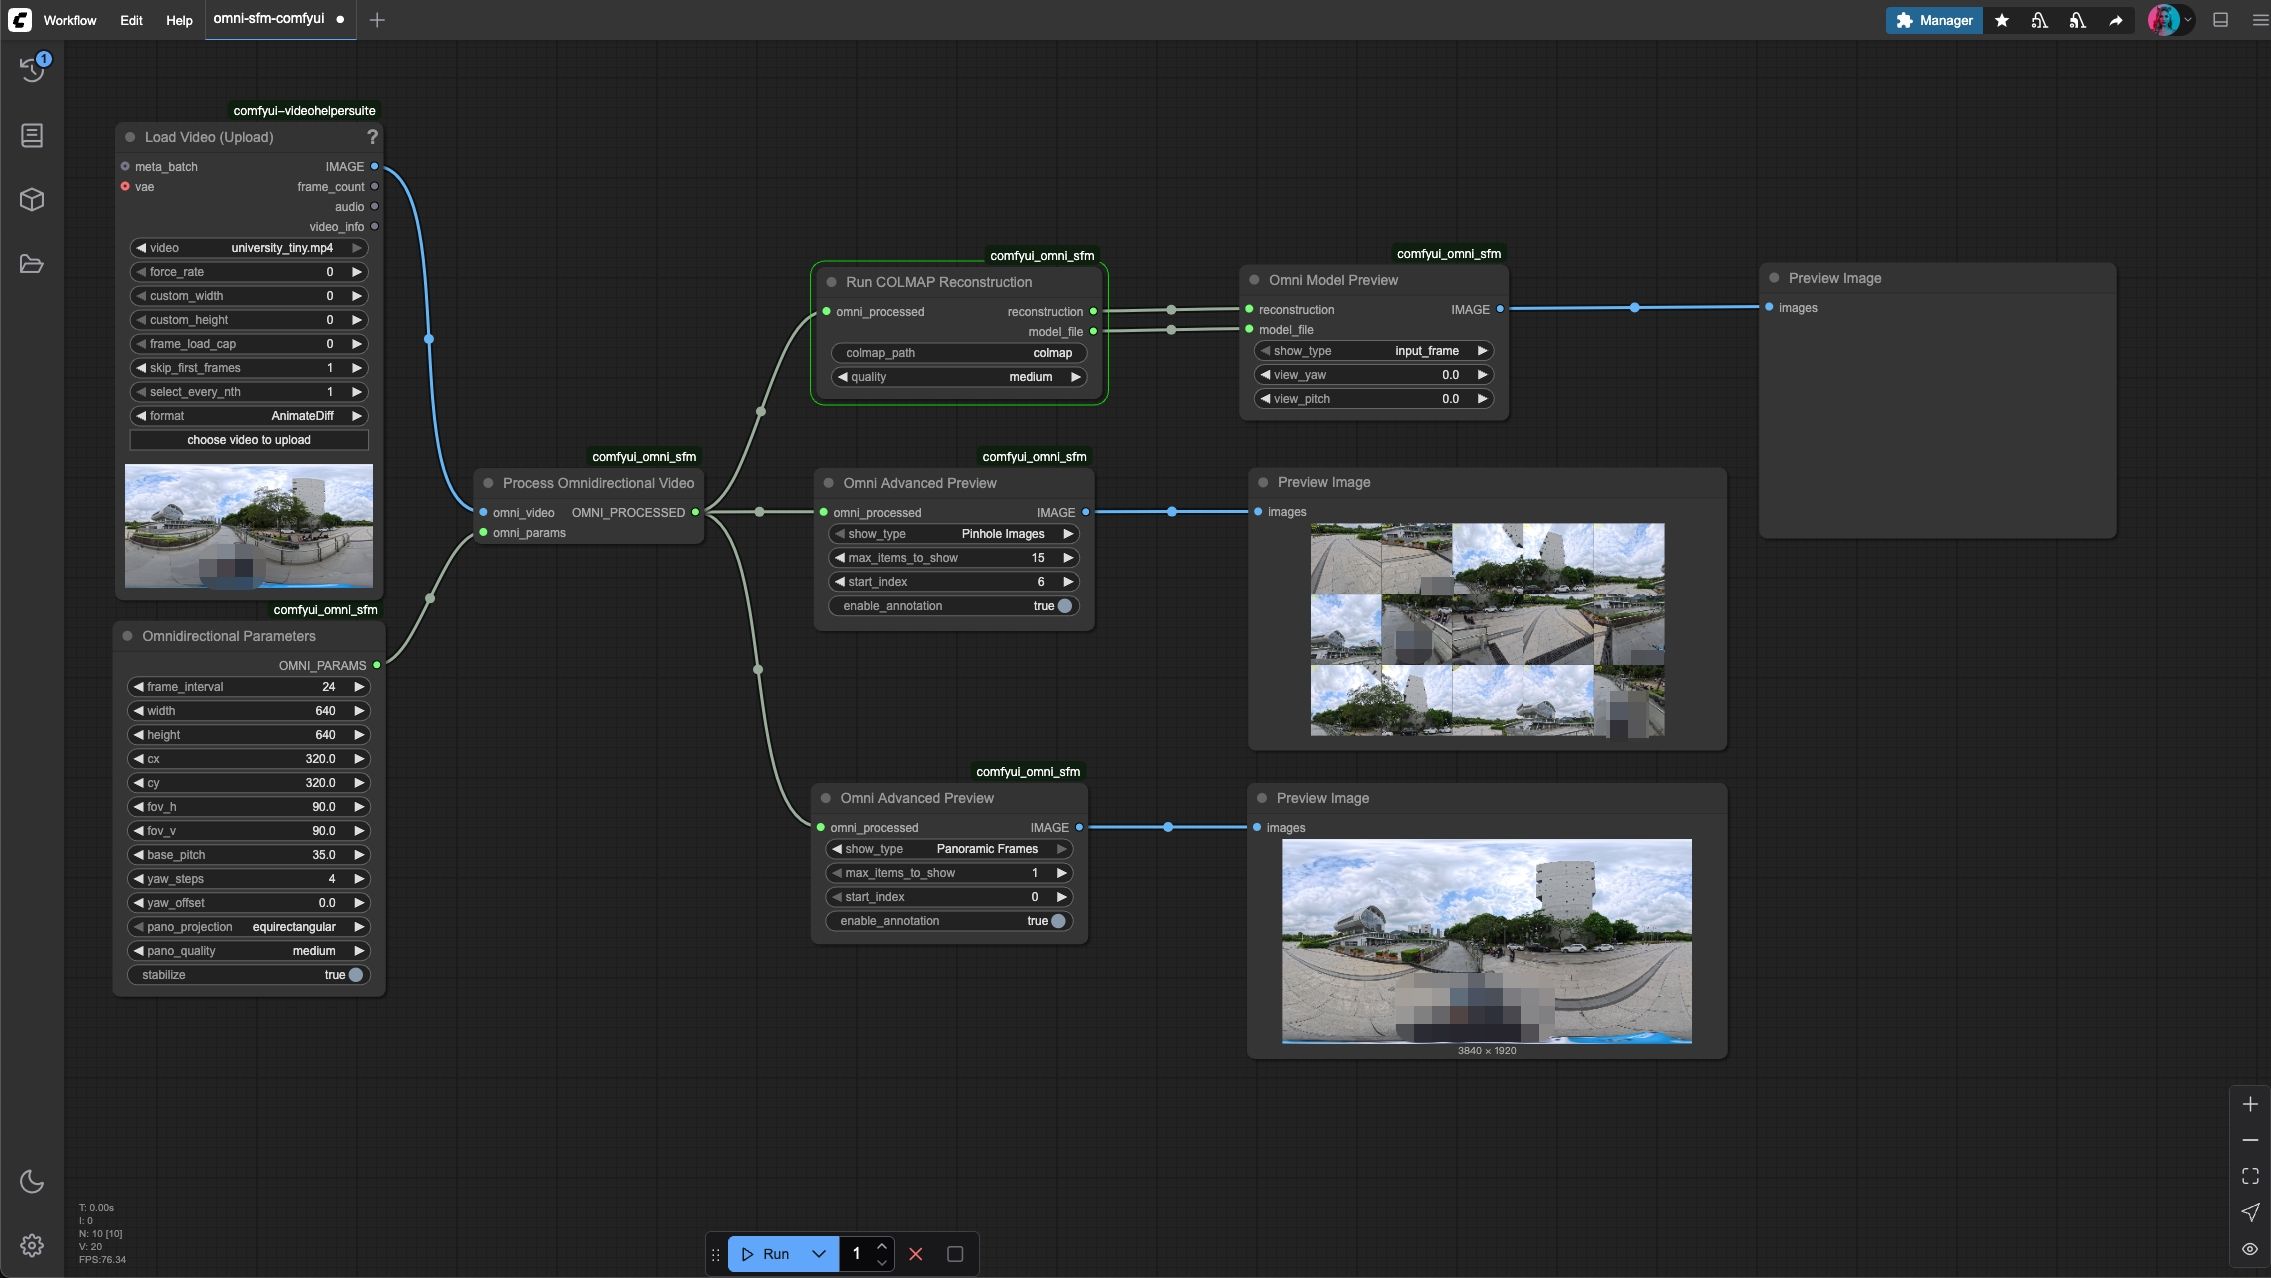
Task: Open the quality medium combo in COLMAP node
Action: (959, 377)
